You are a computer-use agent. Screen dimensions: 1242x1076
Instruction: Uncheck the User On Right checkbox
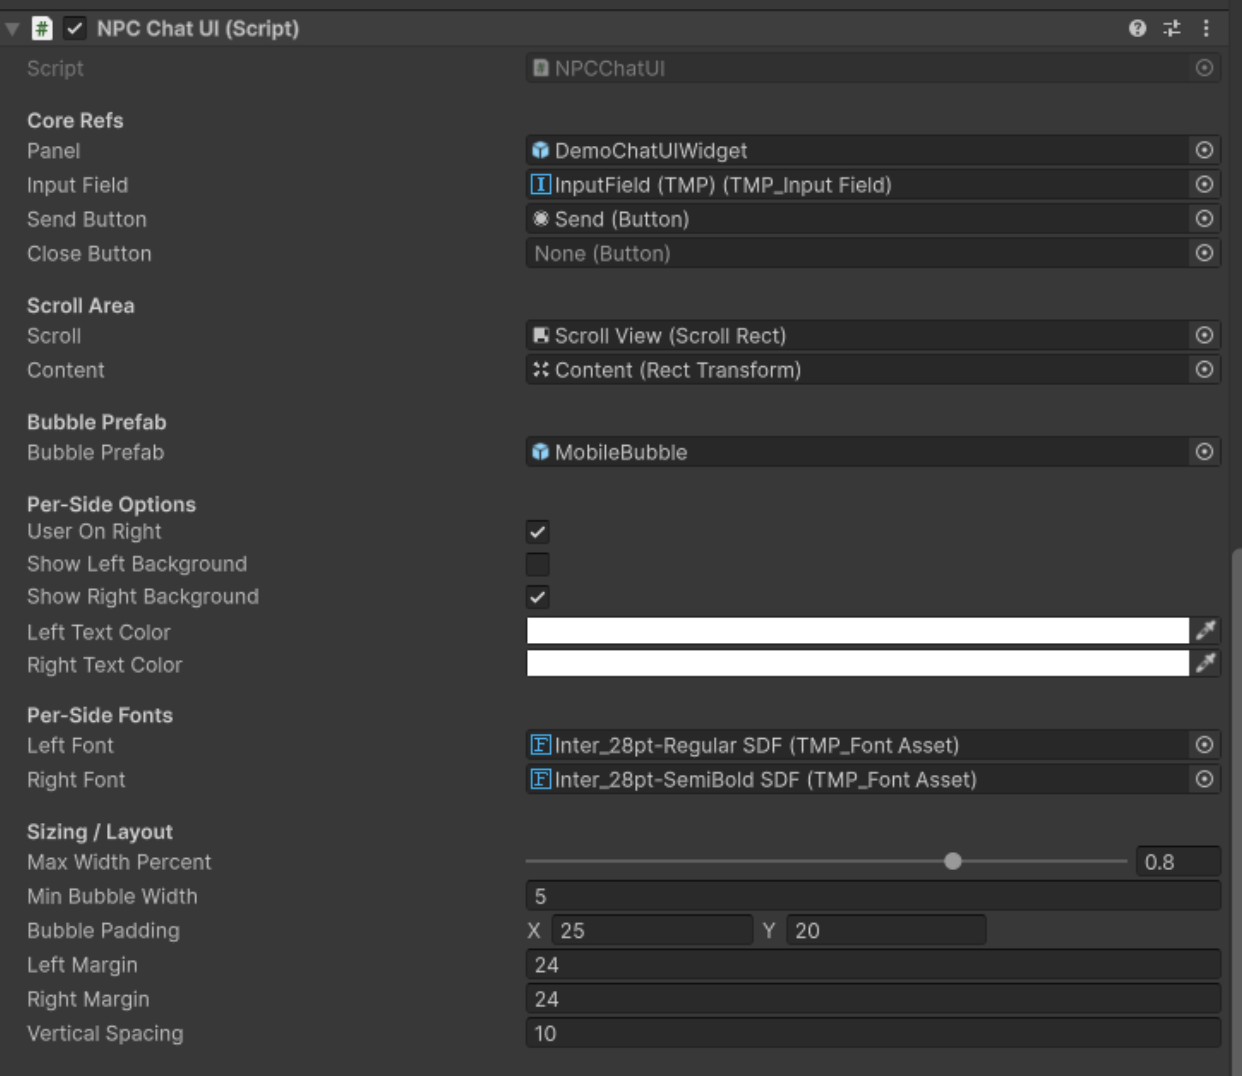click(537, 531)
